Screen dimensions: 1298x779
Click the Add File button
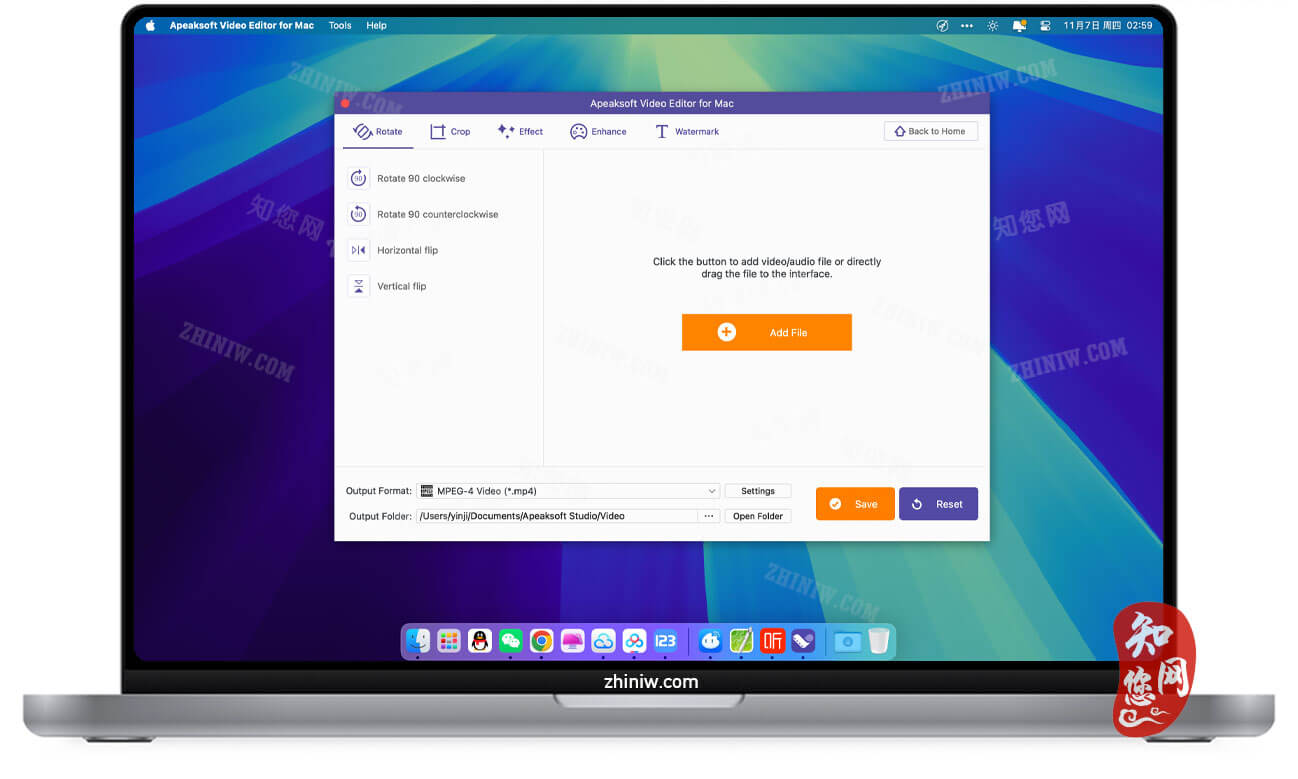(767, 332)
